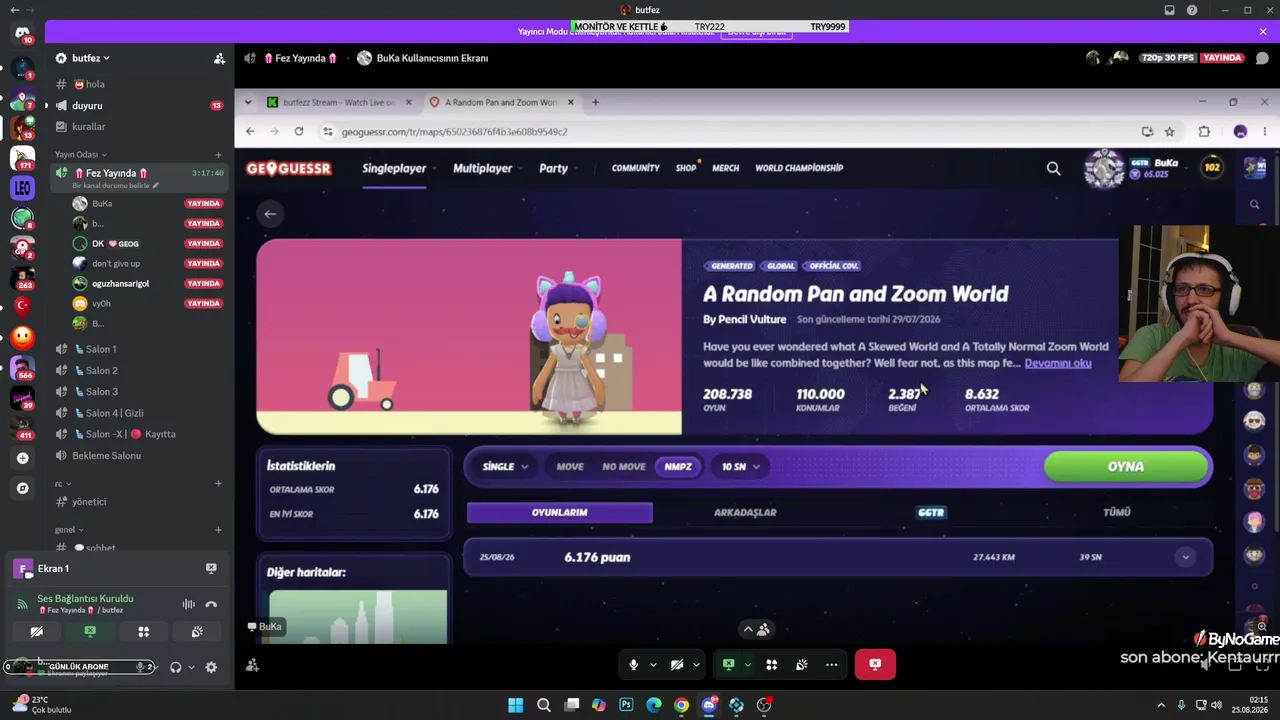
Task: Open more options in the call control bar
Action: (831, 664)
